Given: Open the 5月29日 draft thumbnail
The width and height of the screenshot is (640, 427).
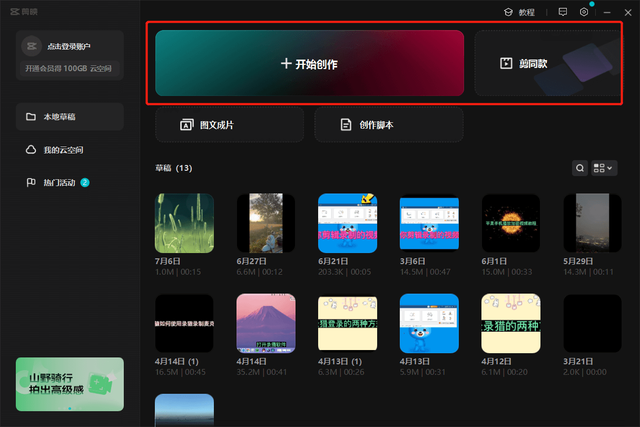Looking at the screenshot, I should click(x=593, y=223).
